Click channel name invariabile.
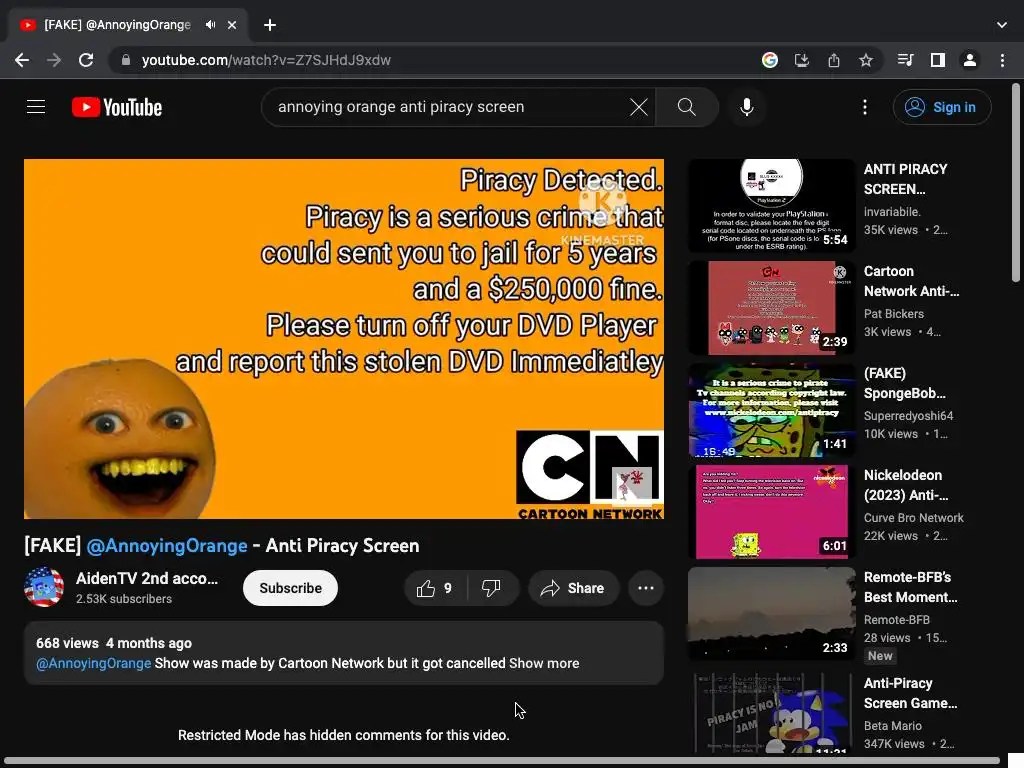 892,212
